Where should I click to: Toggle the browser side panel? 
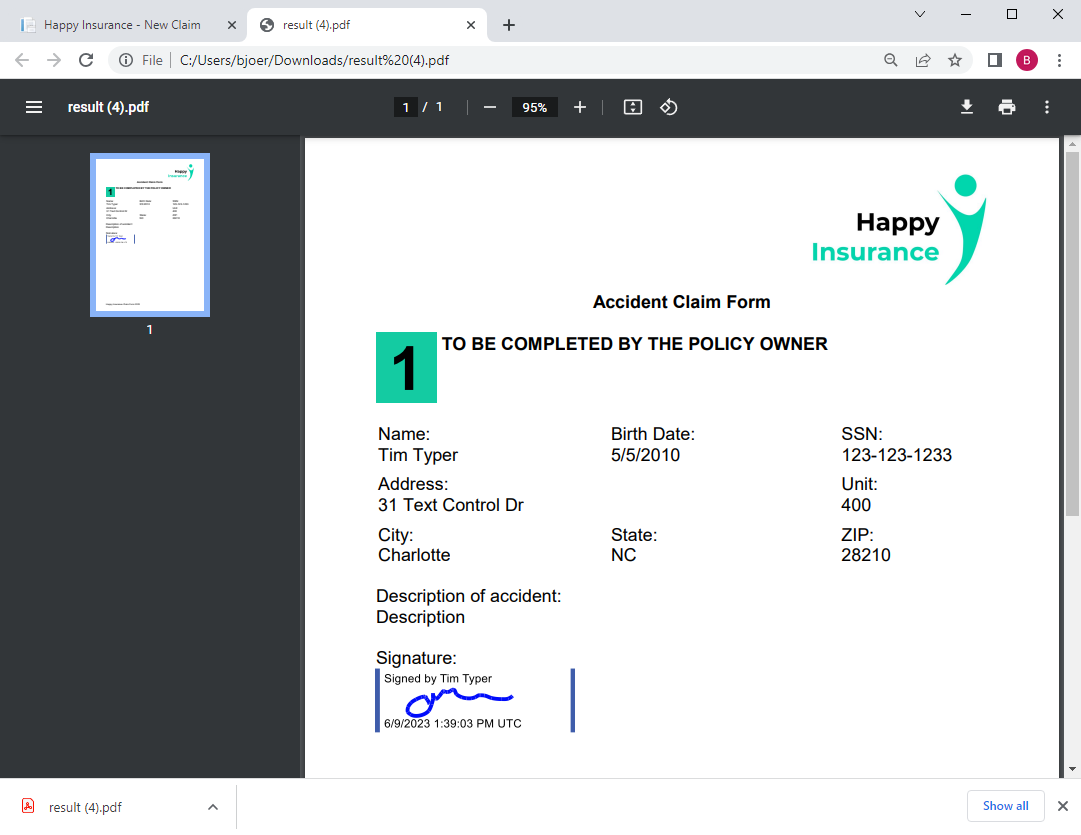click(994, 61)
